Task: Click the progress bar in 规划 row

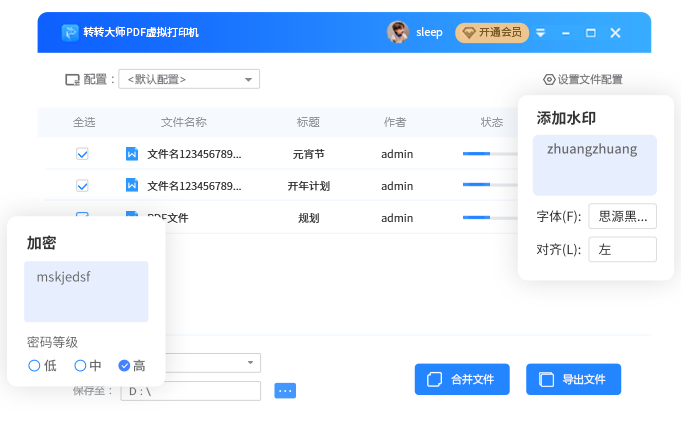Action: click(490, 217)
